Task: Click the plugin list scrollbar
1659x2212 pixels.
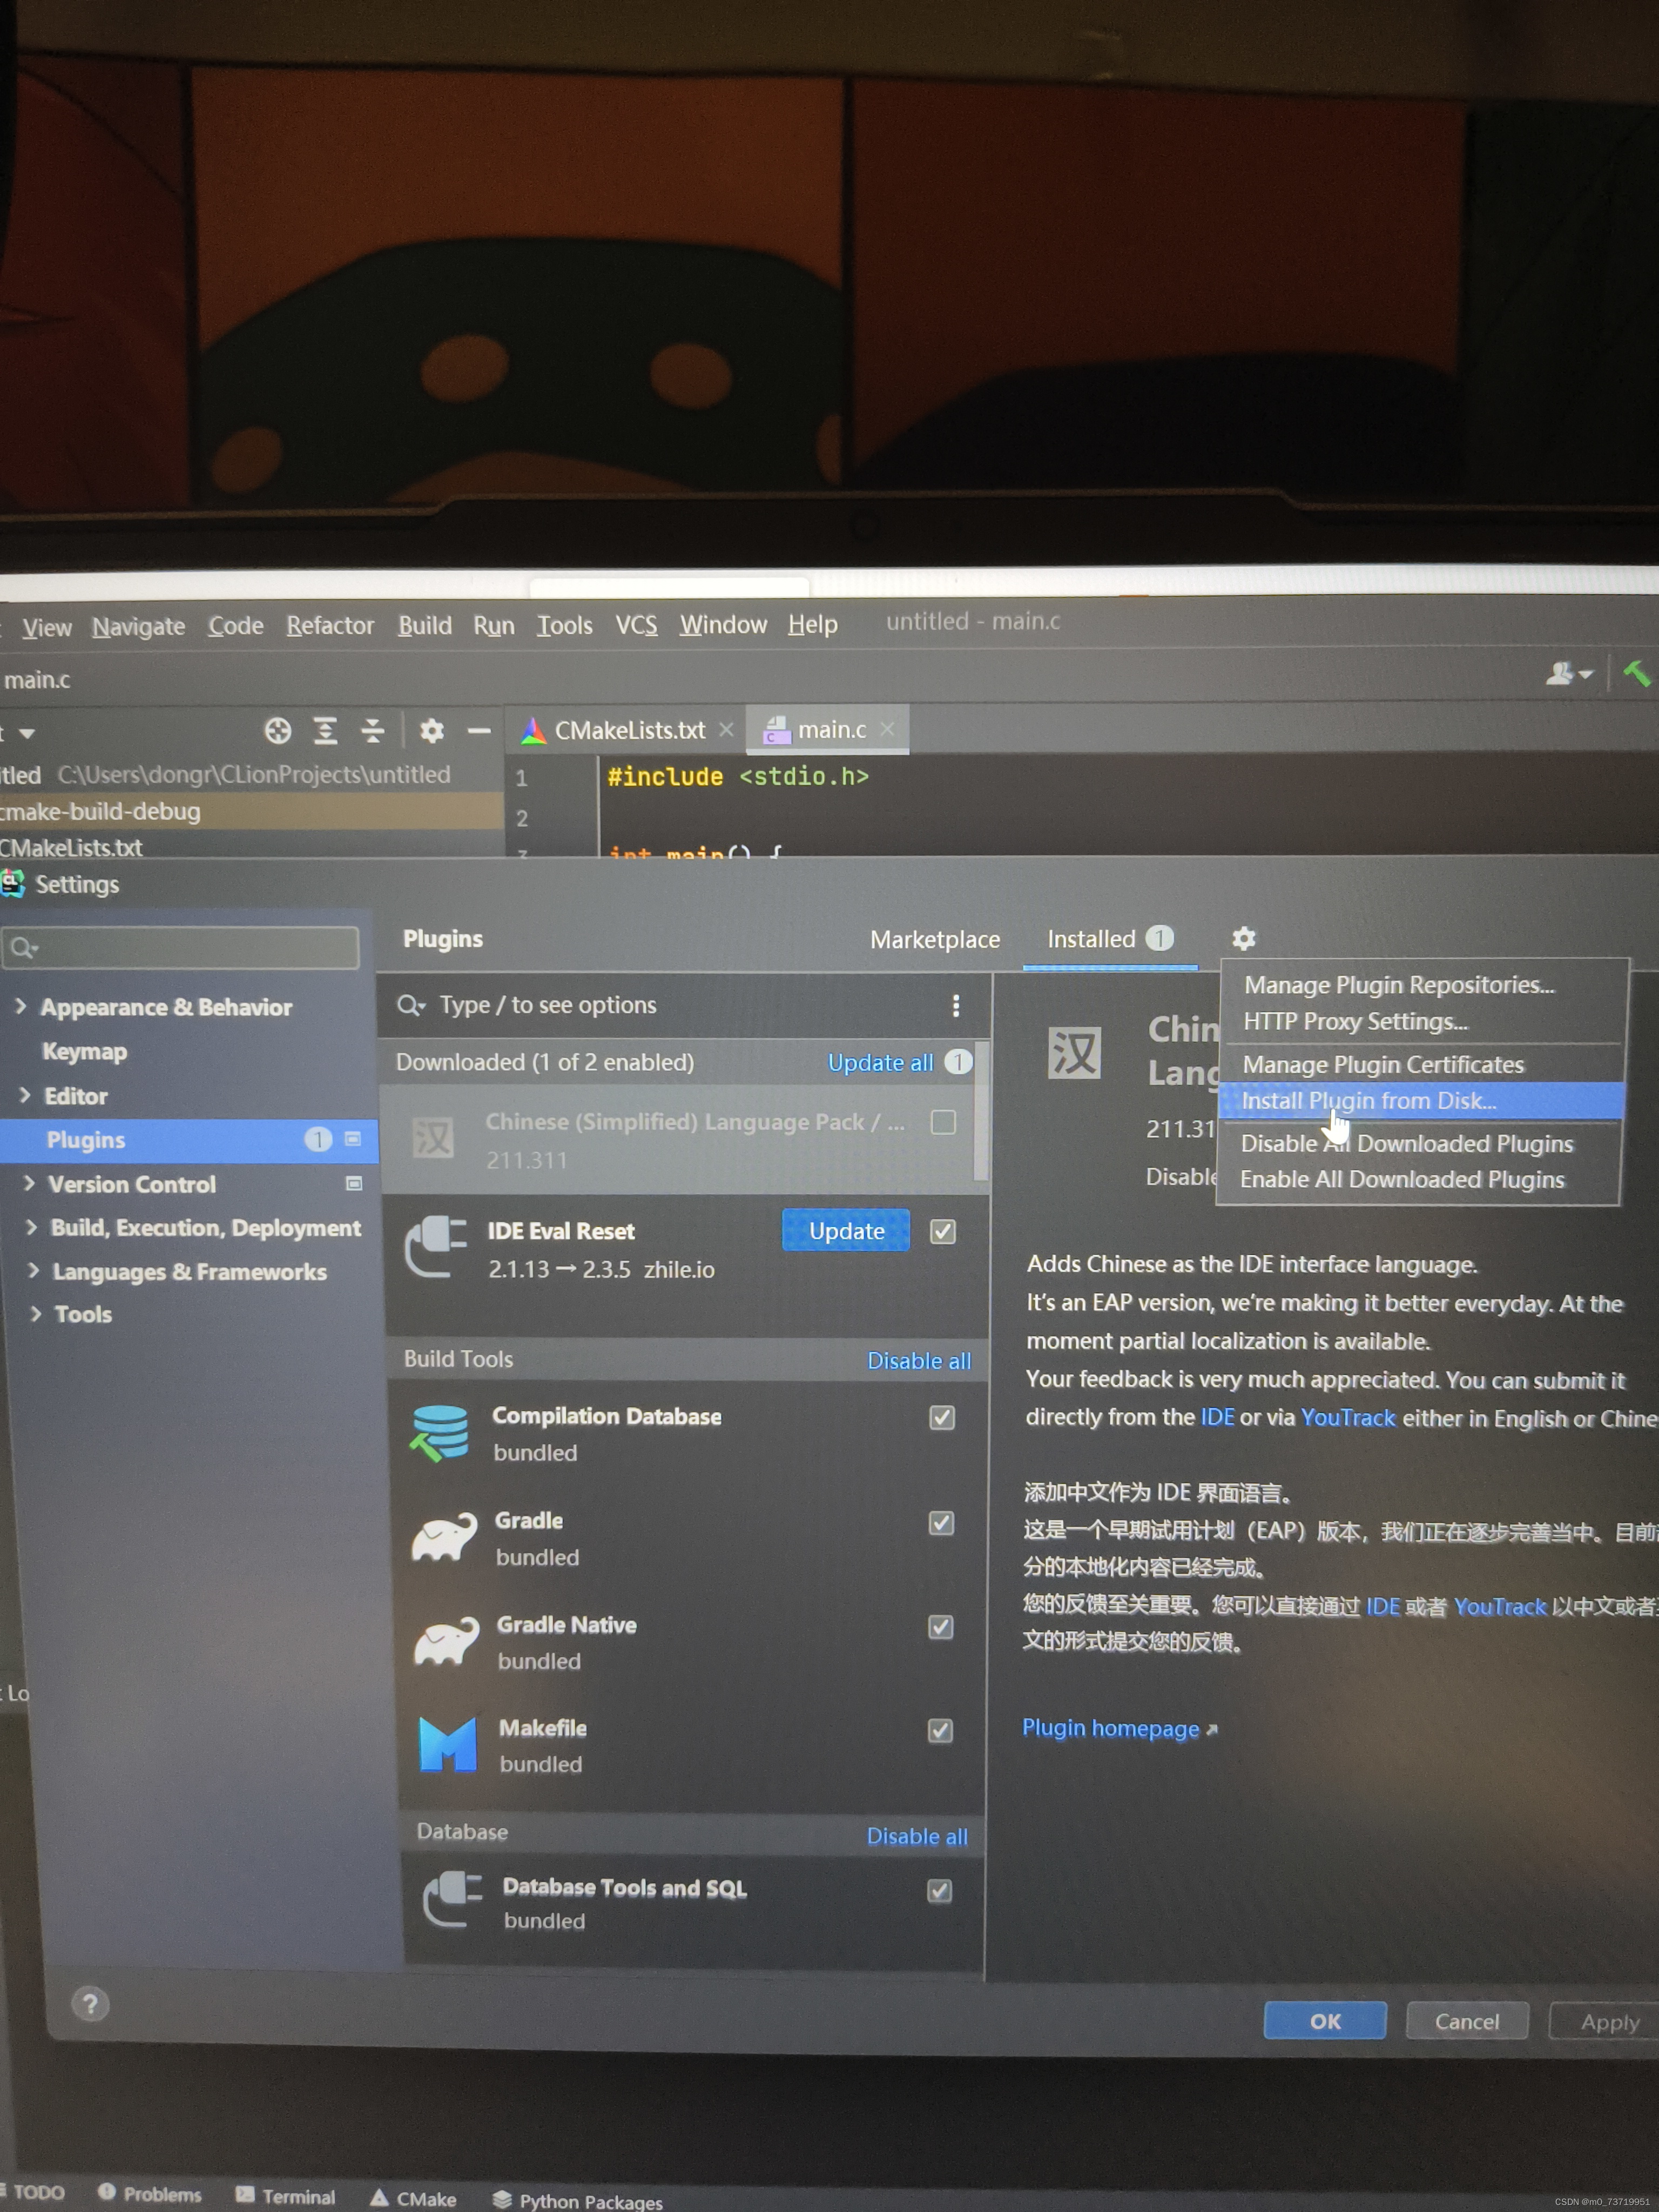Action: coord(981,1110)
